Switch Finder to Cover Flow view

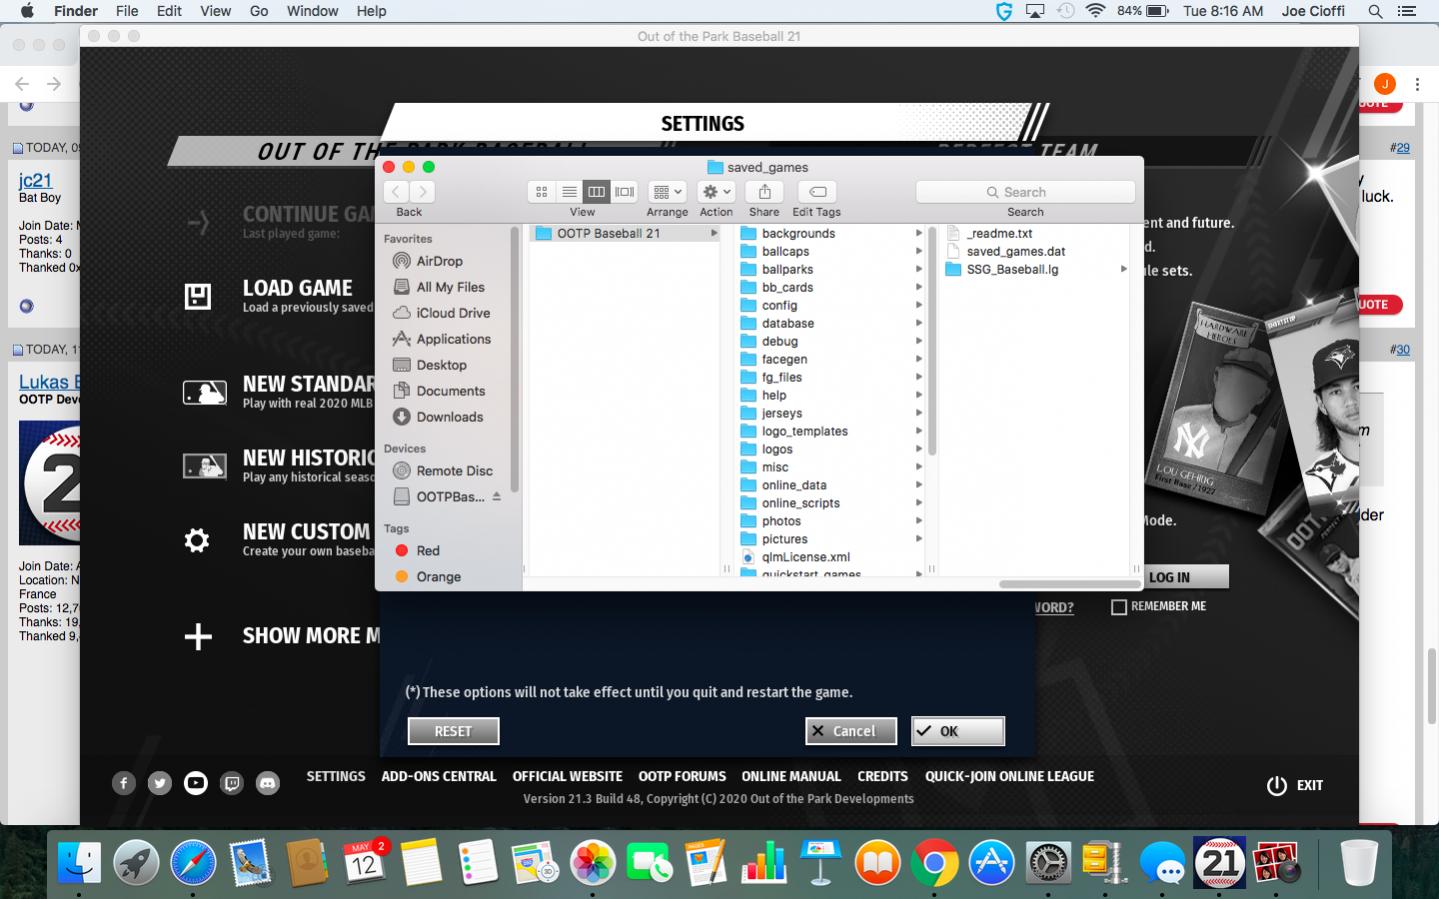pyautogui.click(x=625, y=192)
